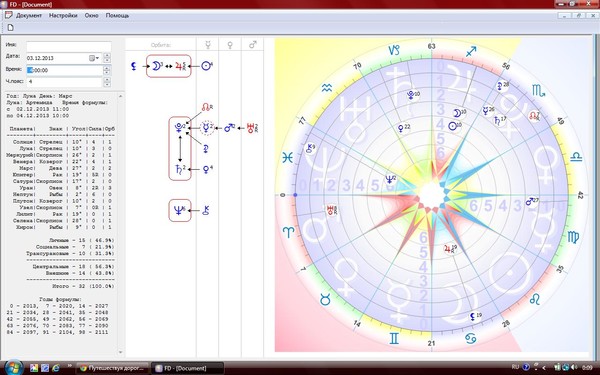Click the Sagittarius sign on chart wheel
The height and width of the screenshot is (375, 600).
(x=471, y=51)
